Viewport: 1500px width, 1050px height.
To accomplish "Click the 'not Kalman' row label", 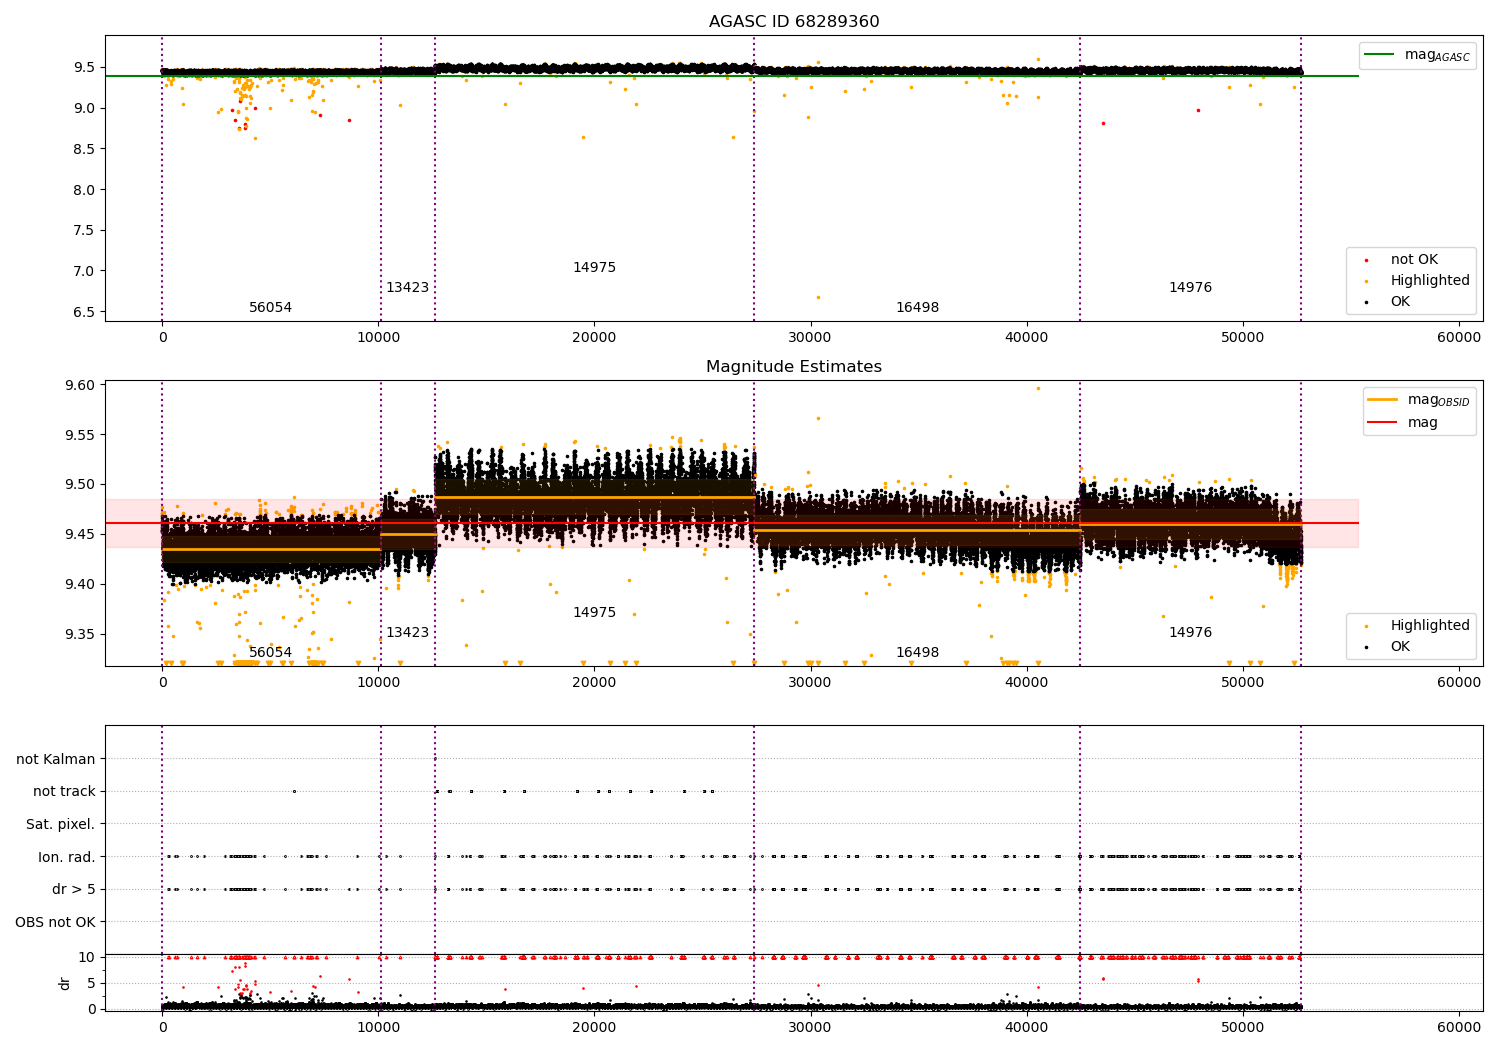I will [x=56, y=760].
